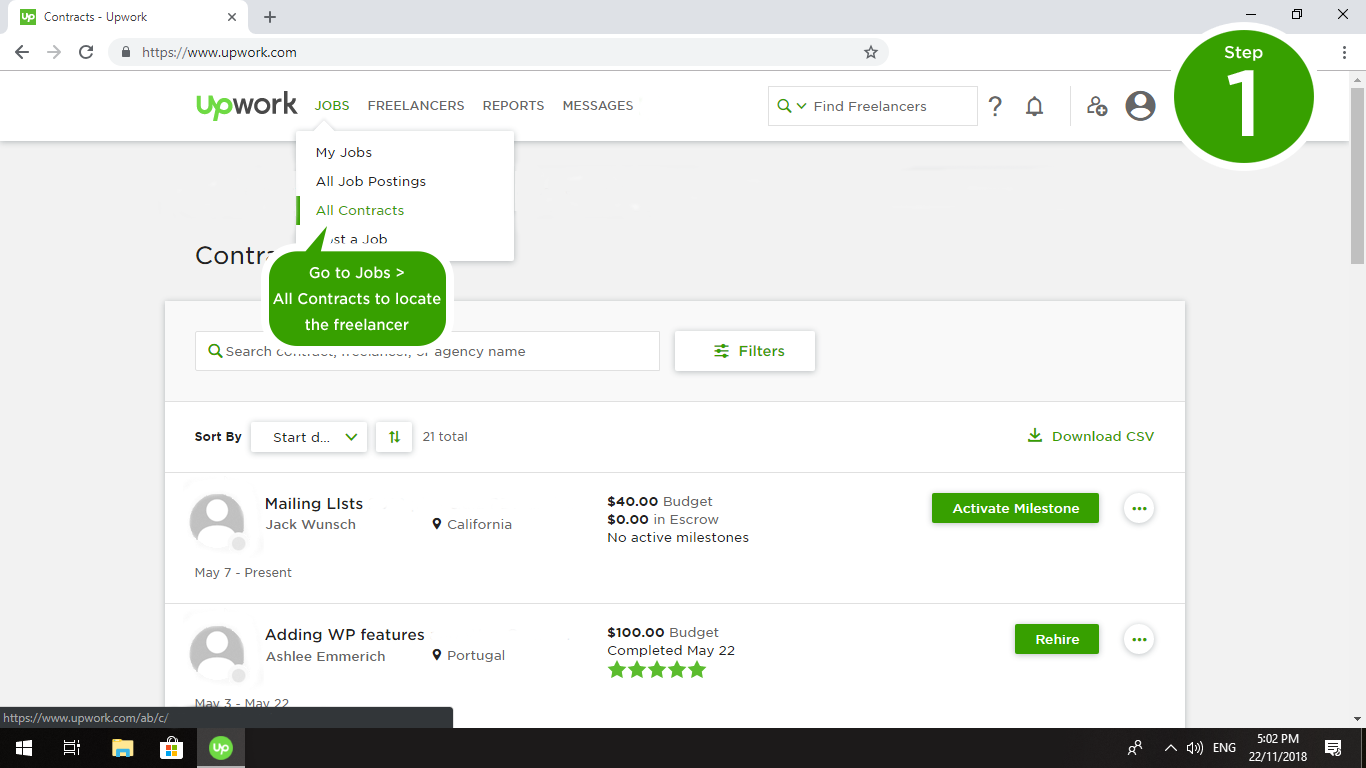Click the Filters sliders icon
The height and width of the screenshot is (768, 1366).
[722, 351]
